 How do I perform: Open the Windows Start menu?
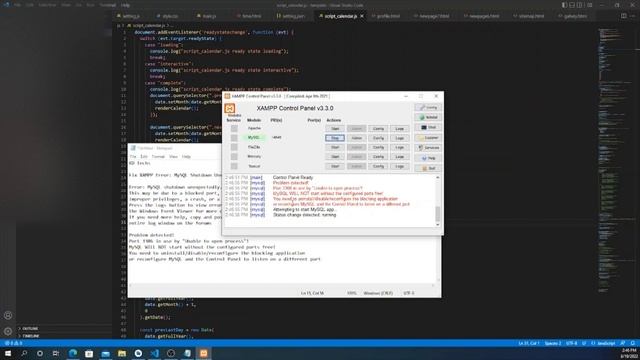pos(8,353)
